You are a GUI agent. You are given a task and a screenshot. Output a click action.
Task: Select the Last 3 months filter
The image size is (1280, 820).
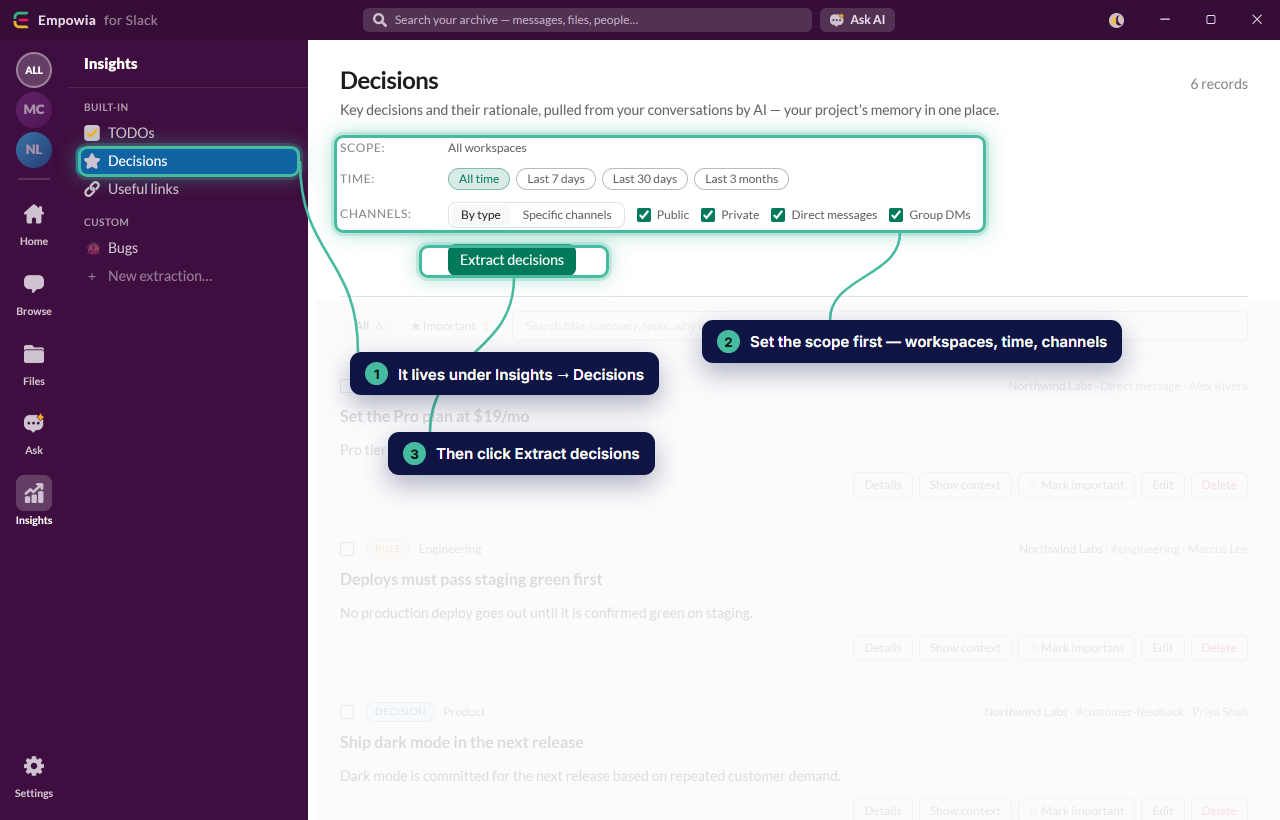coord(741,179)
